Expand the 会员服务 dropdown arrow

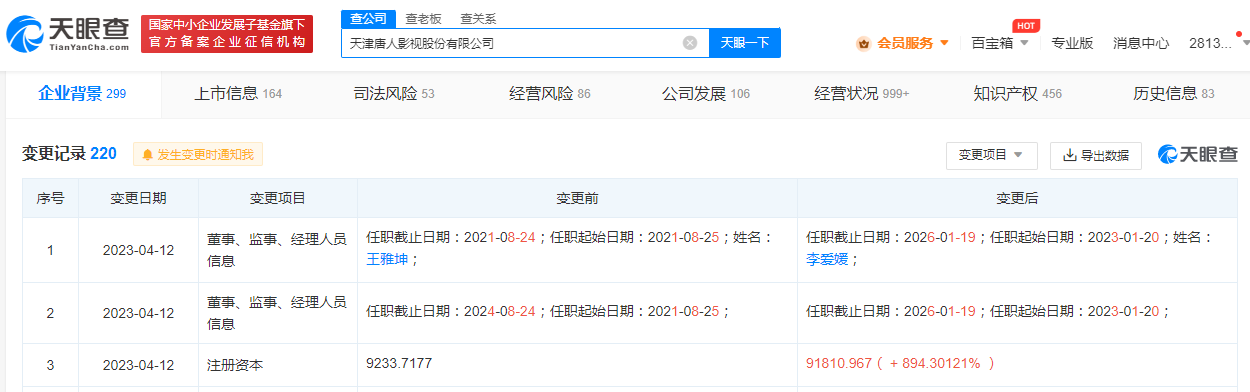click(x=944, y=43)
